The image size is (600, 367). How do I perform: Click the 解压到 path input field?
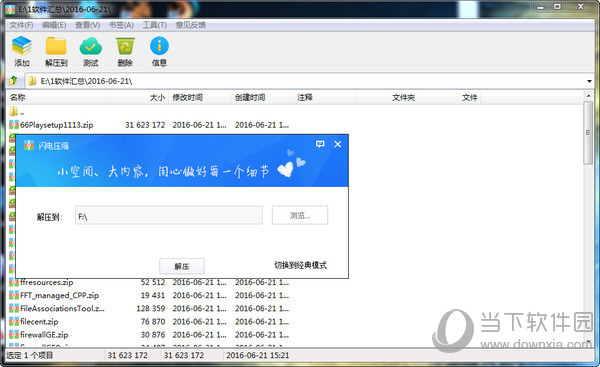tap(169, 215)
